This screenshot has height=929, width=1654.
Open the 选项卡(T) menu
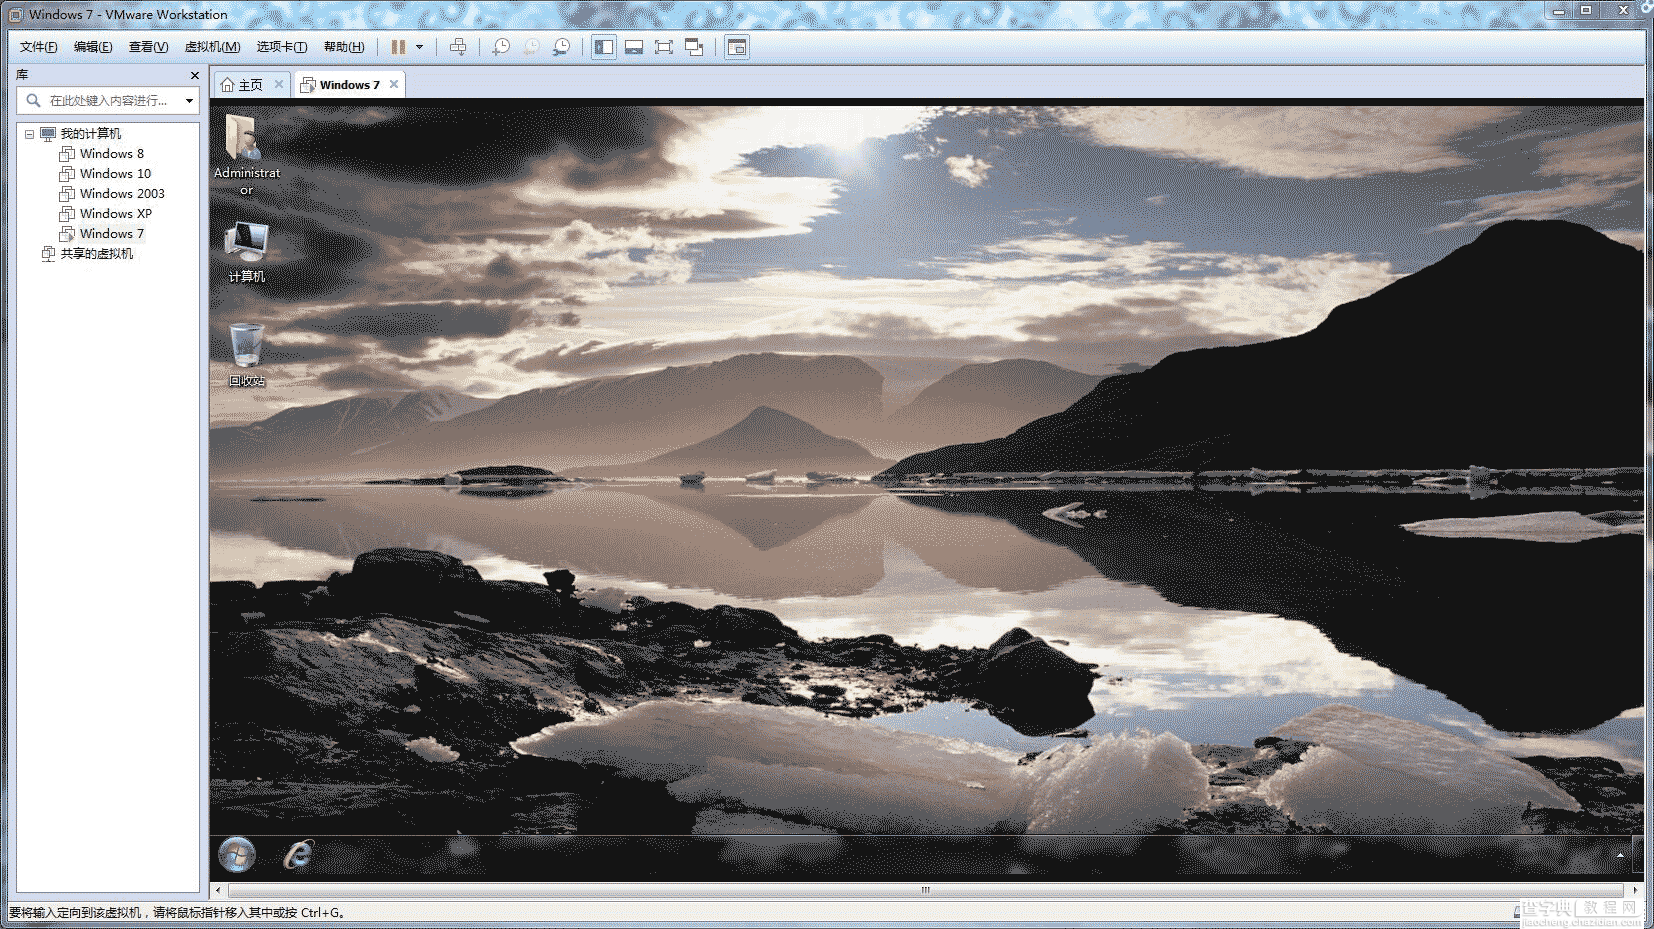tap(282, 47)
